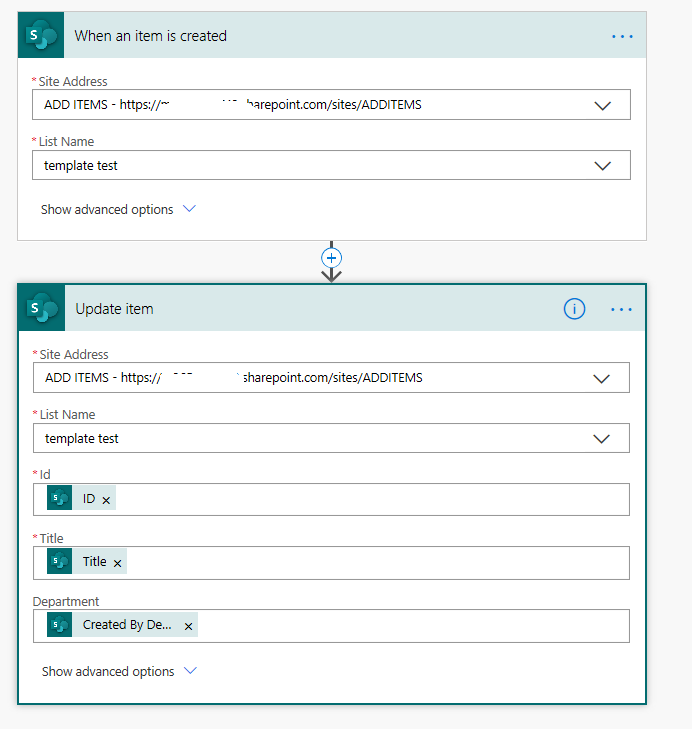Expand advanced options in Update item card
692x729 pixels.
click(x=119, y=671)
